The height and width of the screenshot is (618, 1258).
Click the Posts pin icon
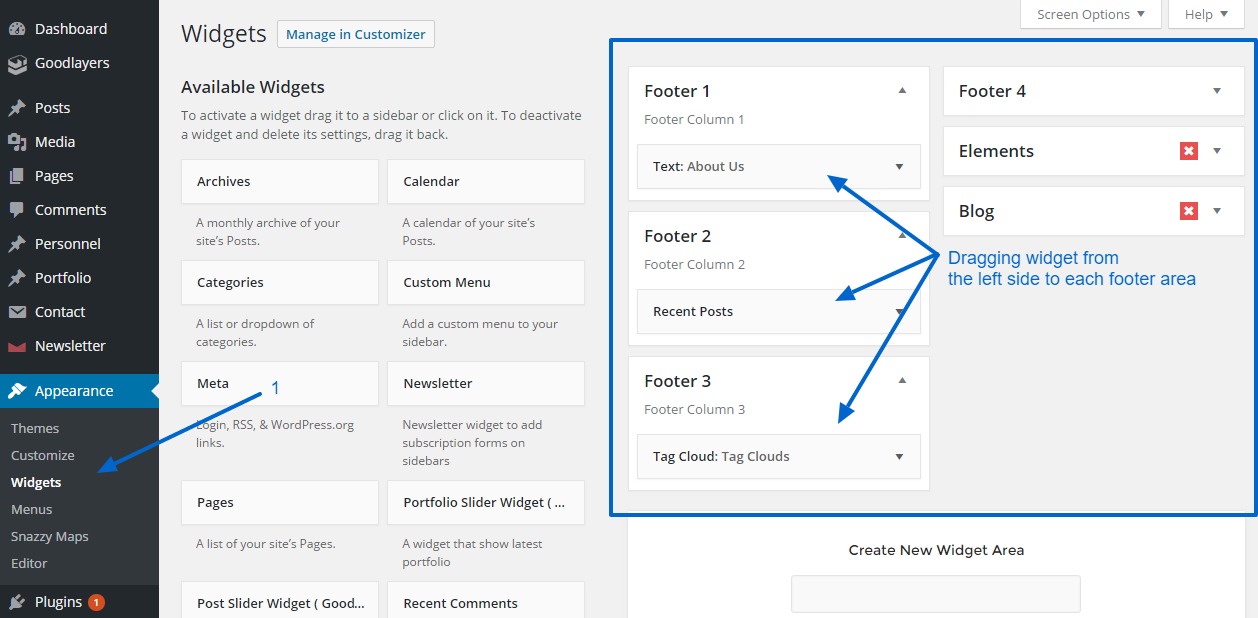point(17,108)
